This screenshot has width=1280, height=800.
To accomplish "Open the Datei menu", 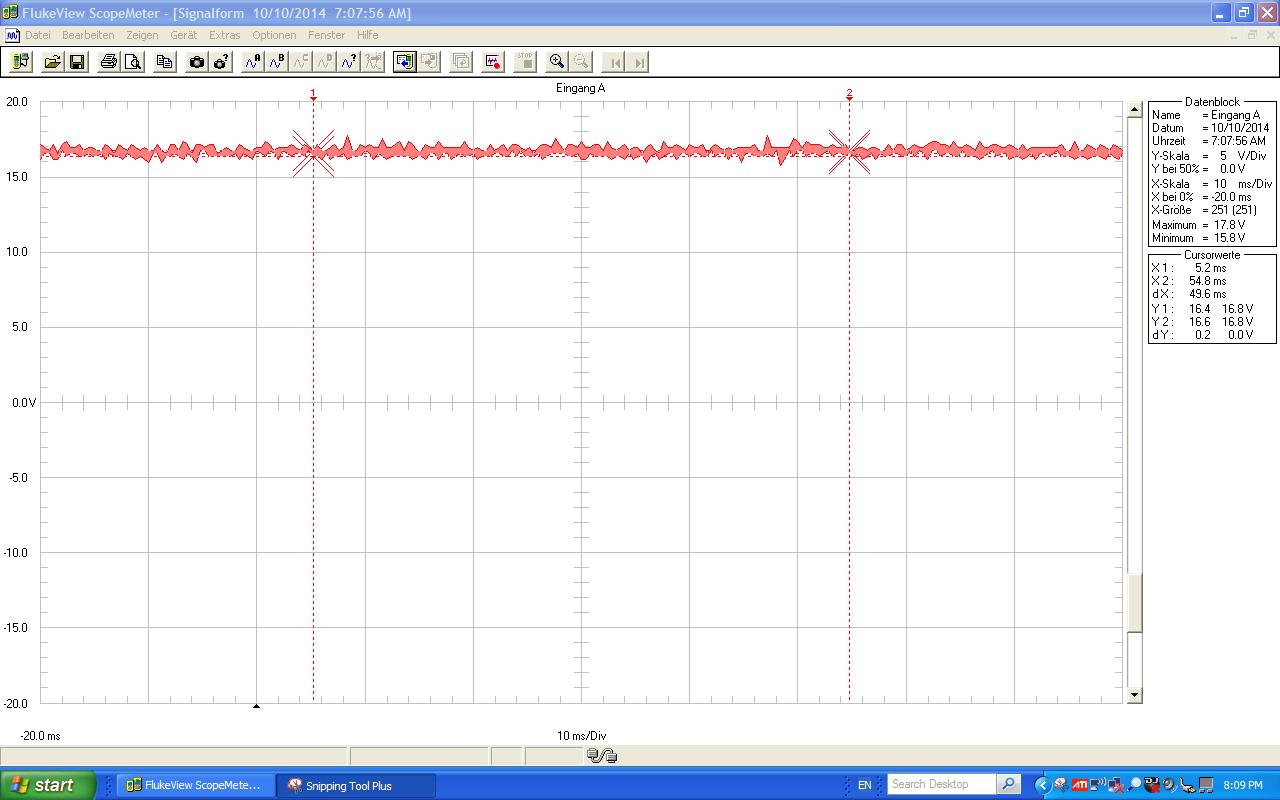I will pos(37,35).
